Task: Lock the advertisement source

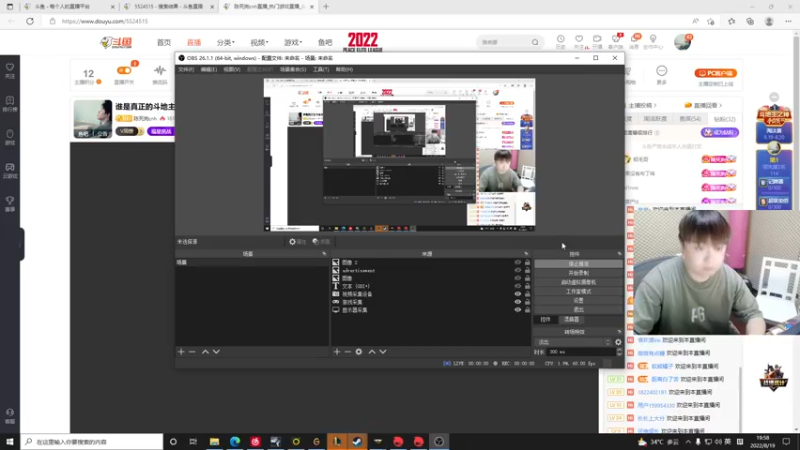Action: [x=527, y=270]
